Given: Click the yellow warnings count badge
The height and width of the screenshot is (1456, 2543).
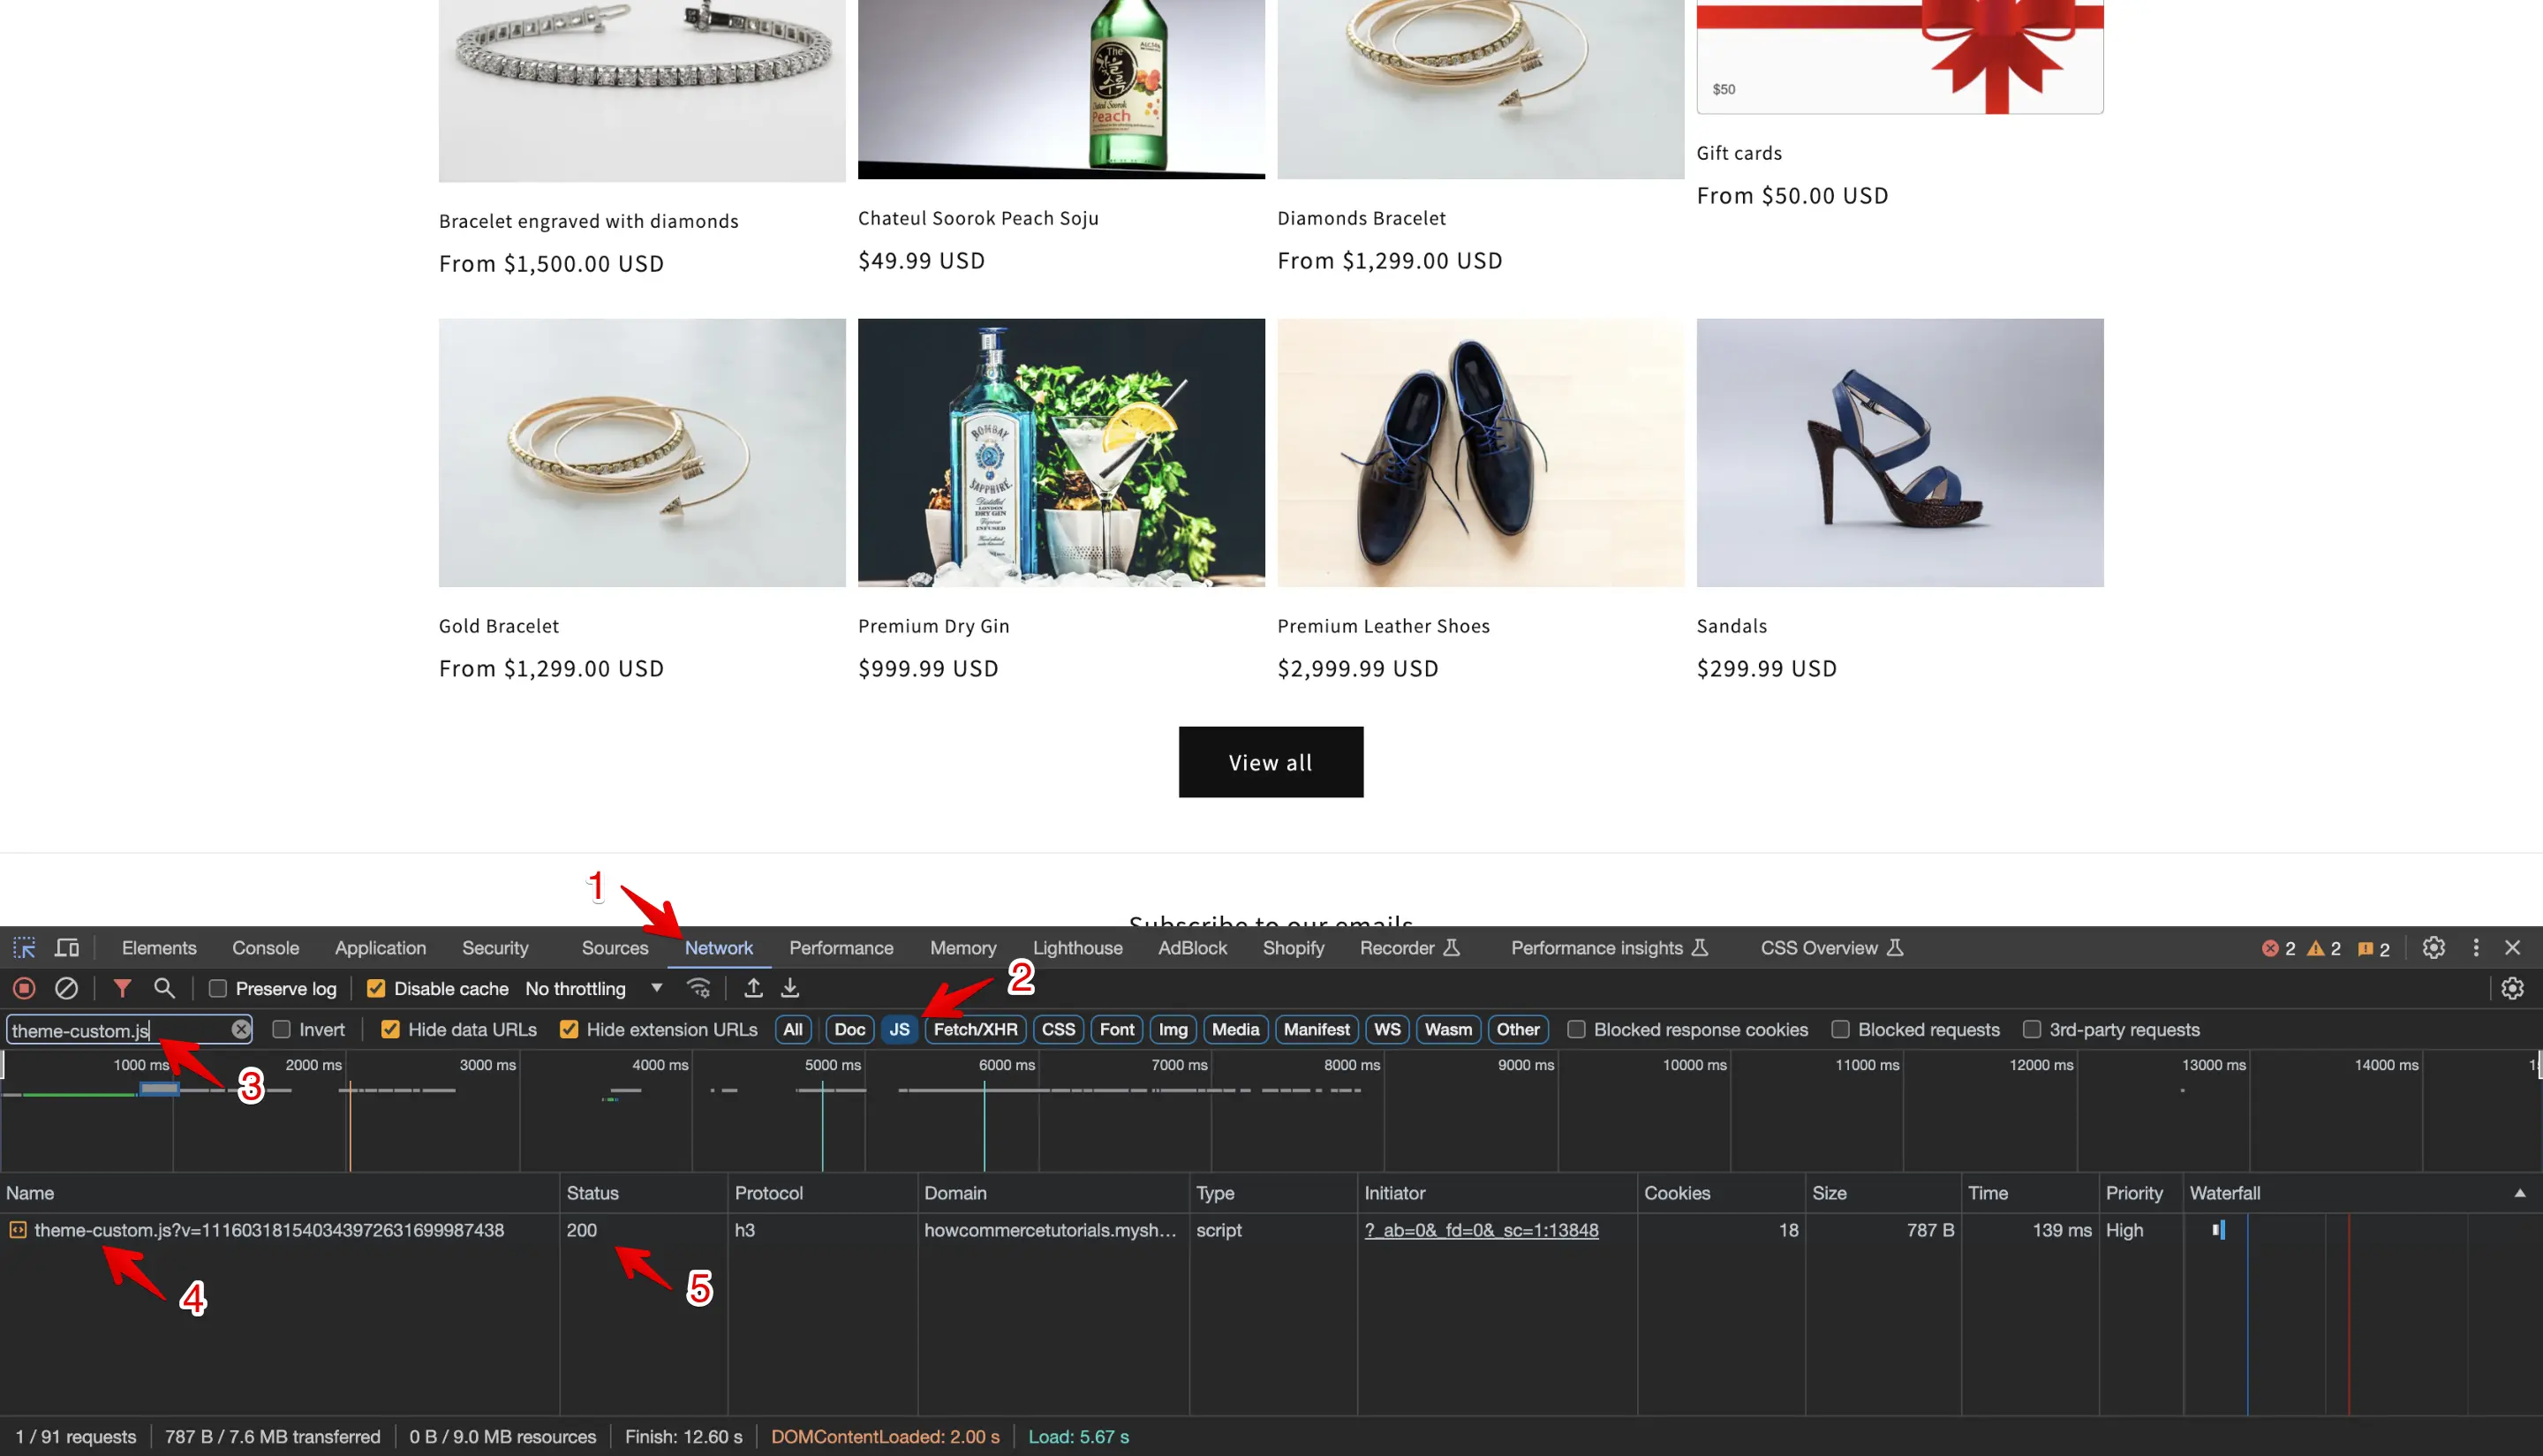Looking at the screenshot, I should pyautogui.click(x=2323, y=948).
